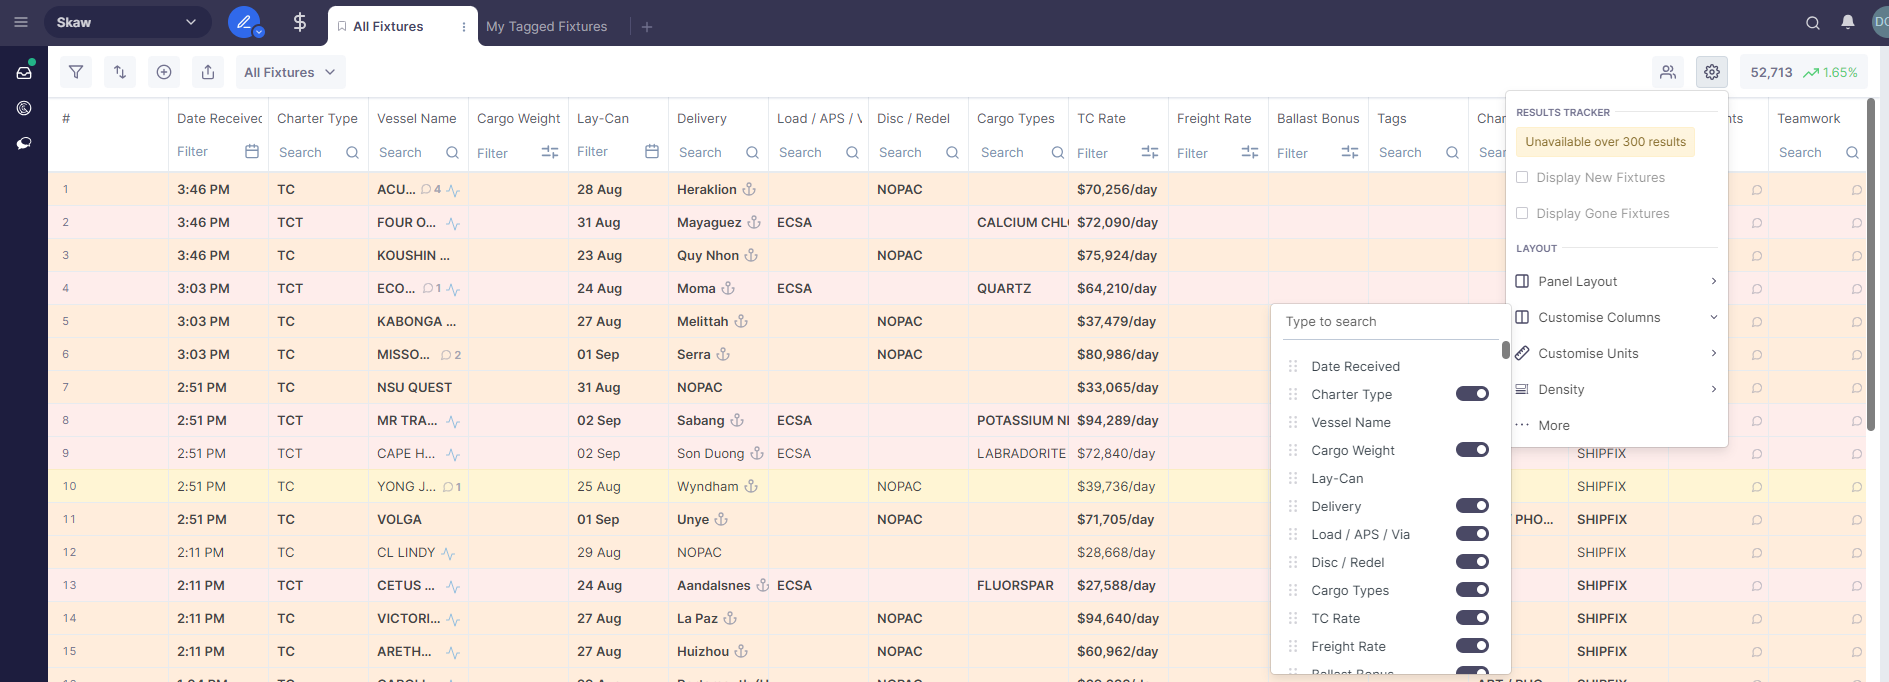Open the notifications bell
Image resolution: width=1889 pixels, height=682 pixels.
pyautogui.click(x=1847, y=23)
